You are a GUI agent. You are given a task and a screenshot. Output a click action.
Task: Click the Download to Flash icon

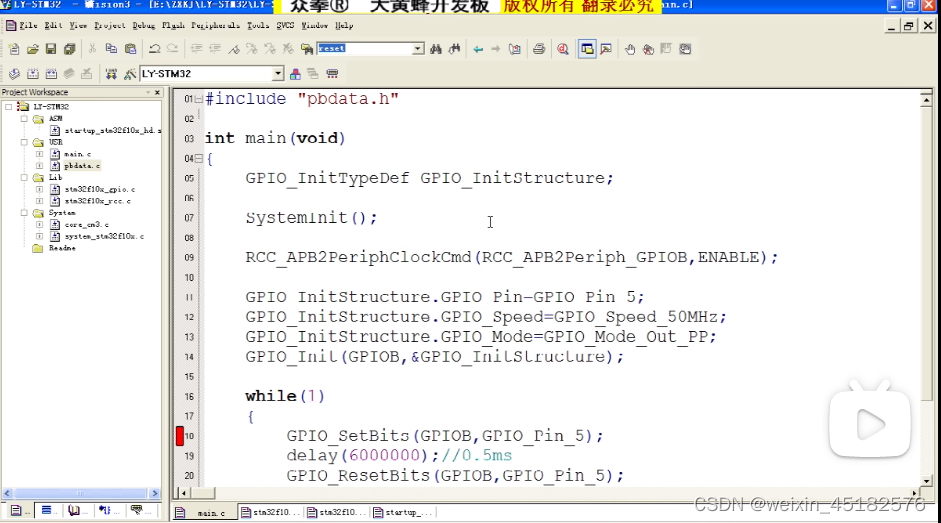111,74
